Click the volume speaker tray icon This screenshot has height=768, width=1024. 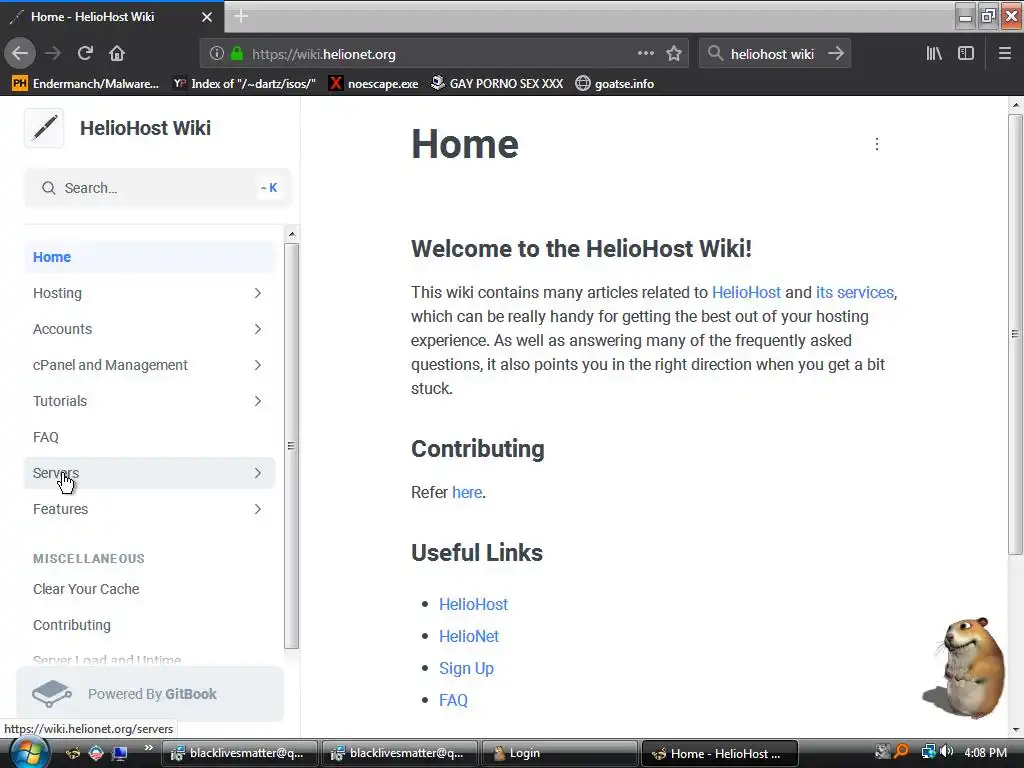946,752
